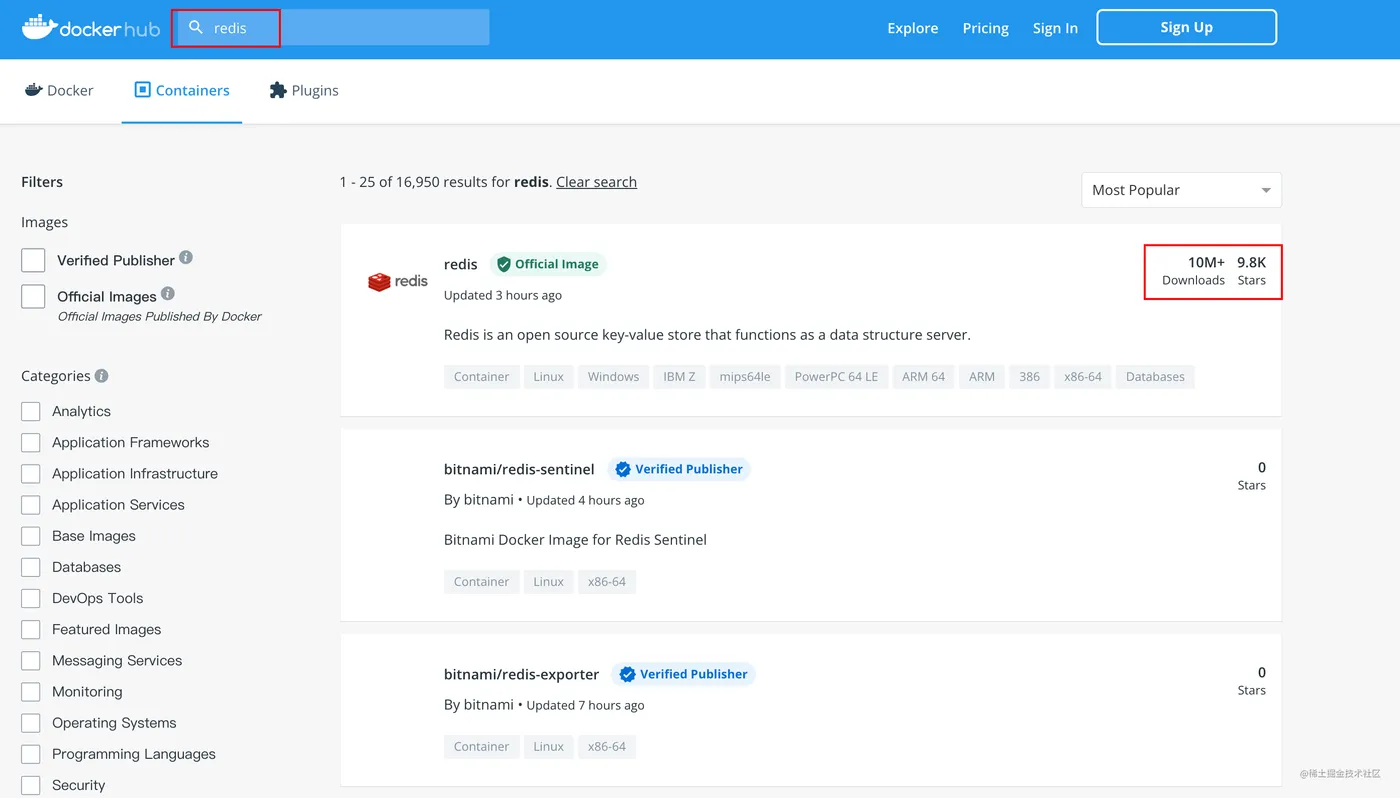
Task: Check the Application Services category
Action: 31,505
